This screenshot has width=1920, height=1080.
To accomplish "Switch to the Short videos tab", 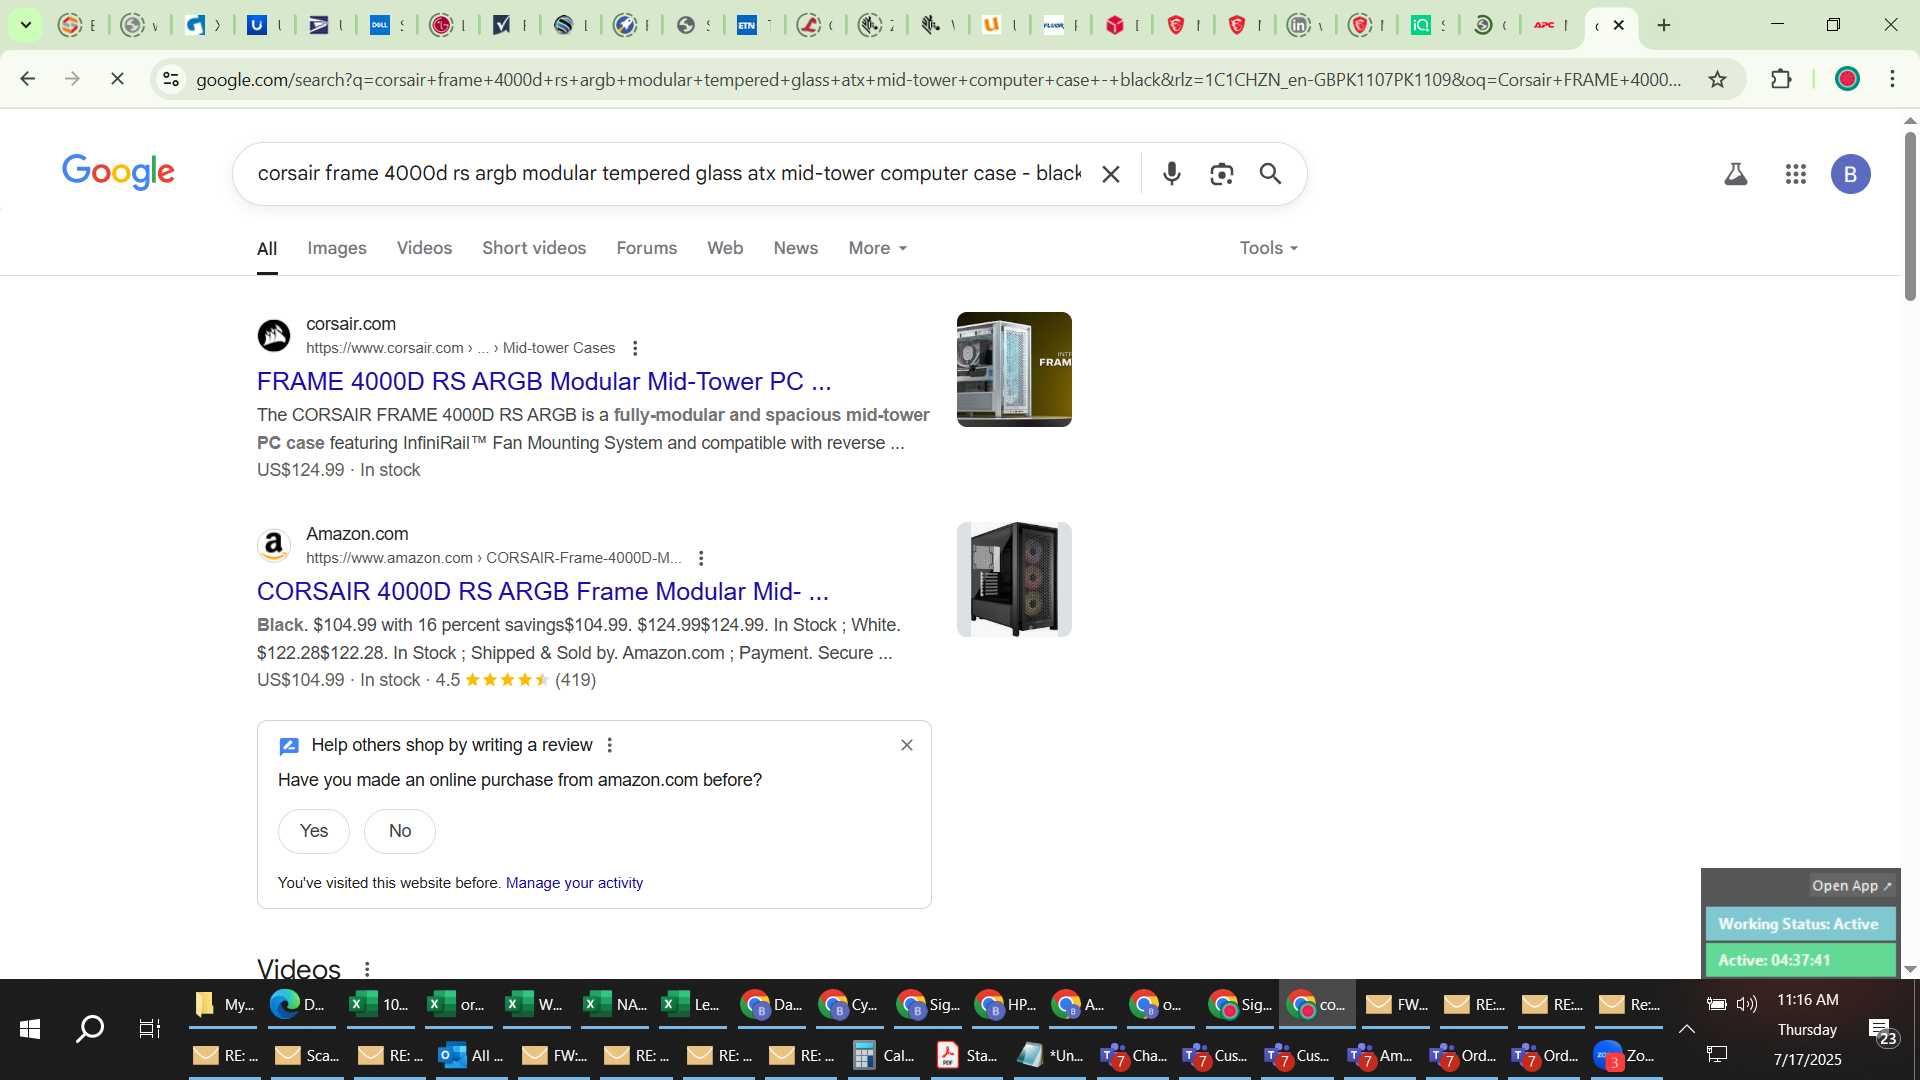I will pos(534,248).
